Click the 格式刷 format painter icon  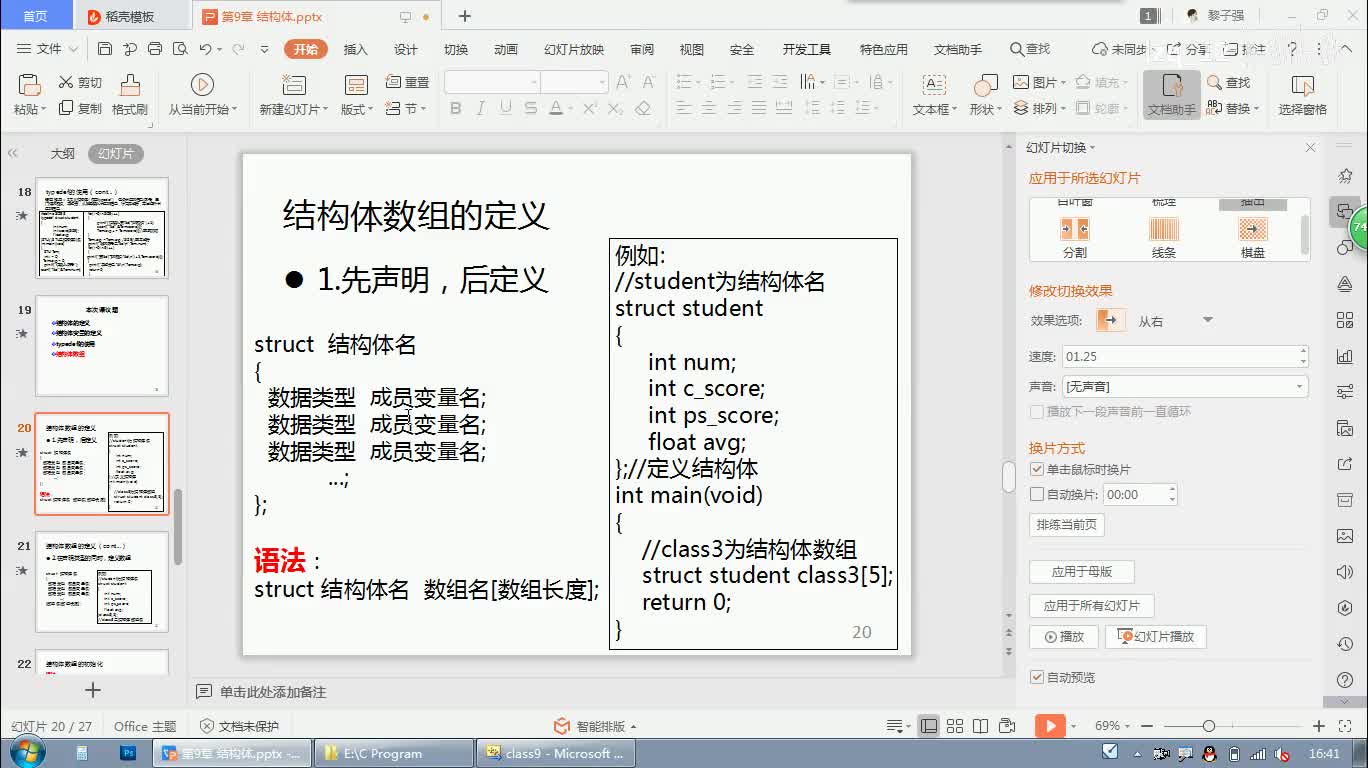coord(130,86)
